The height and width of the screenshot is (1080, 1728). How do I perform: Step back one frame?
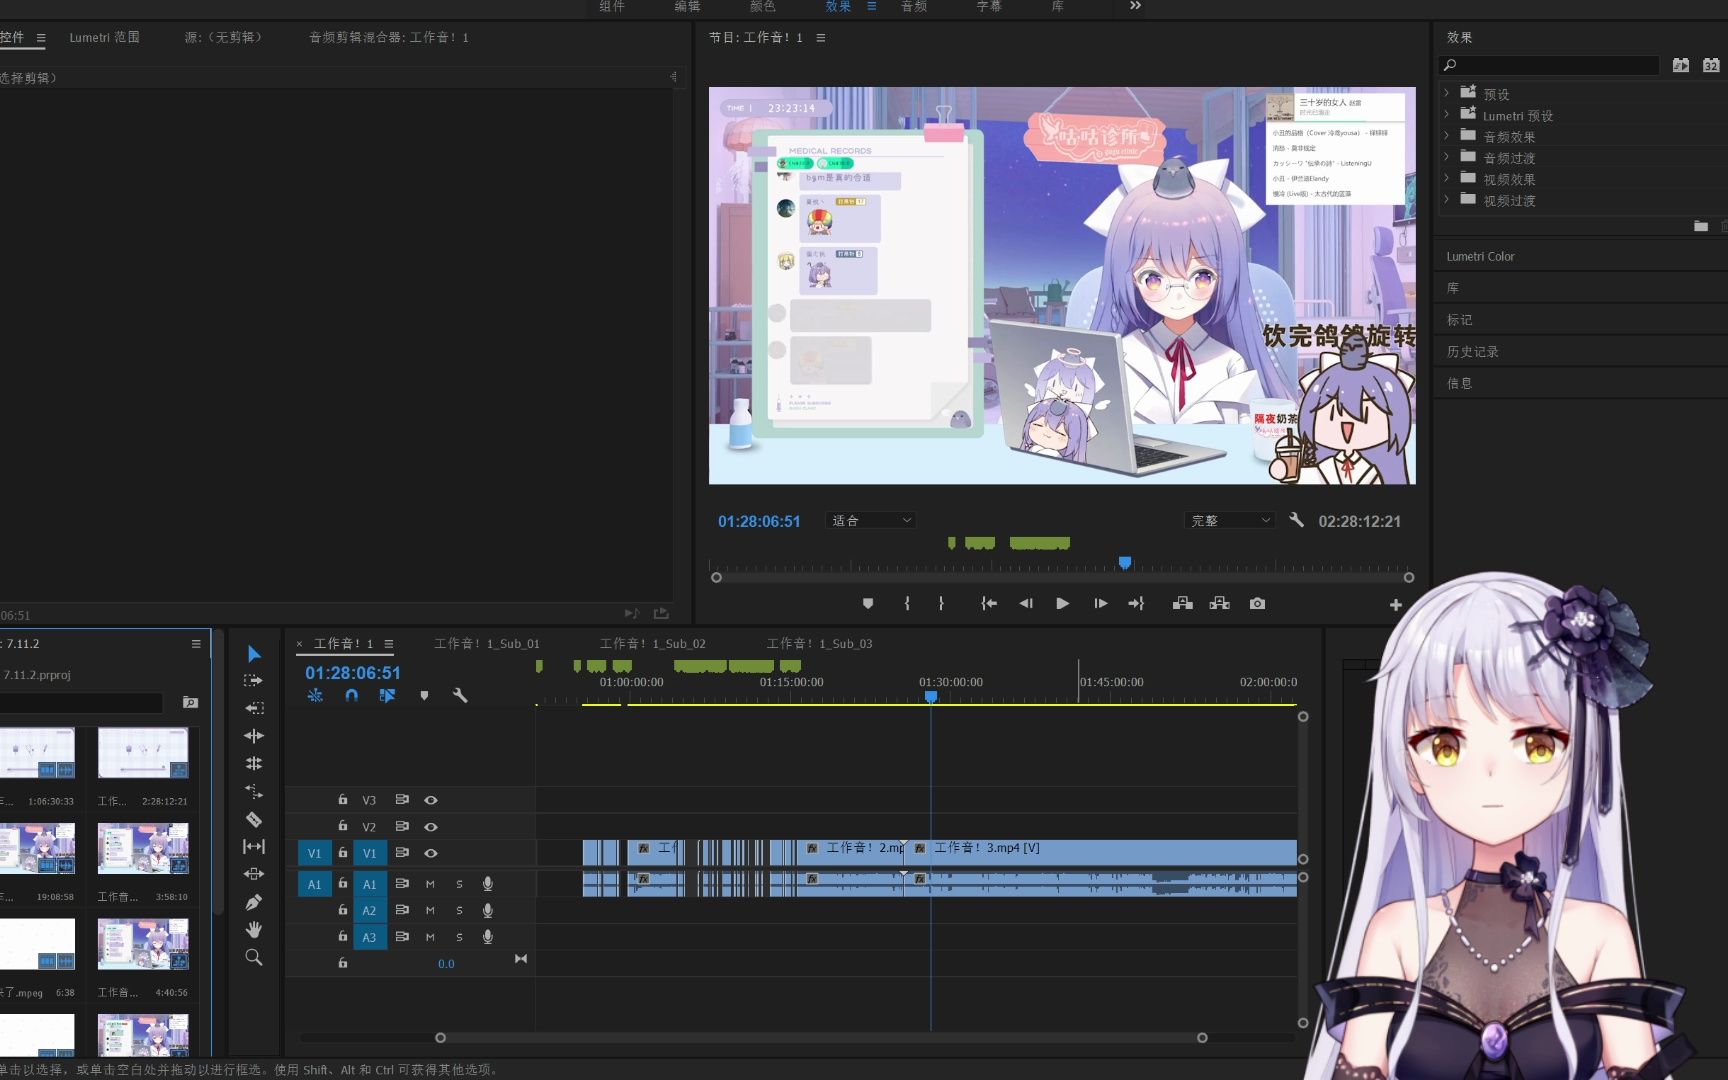pyautogui.click(x=1026, y=604)
